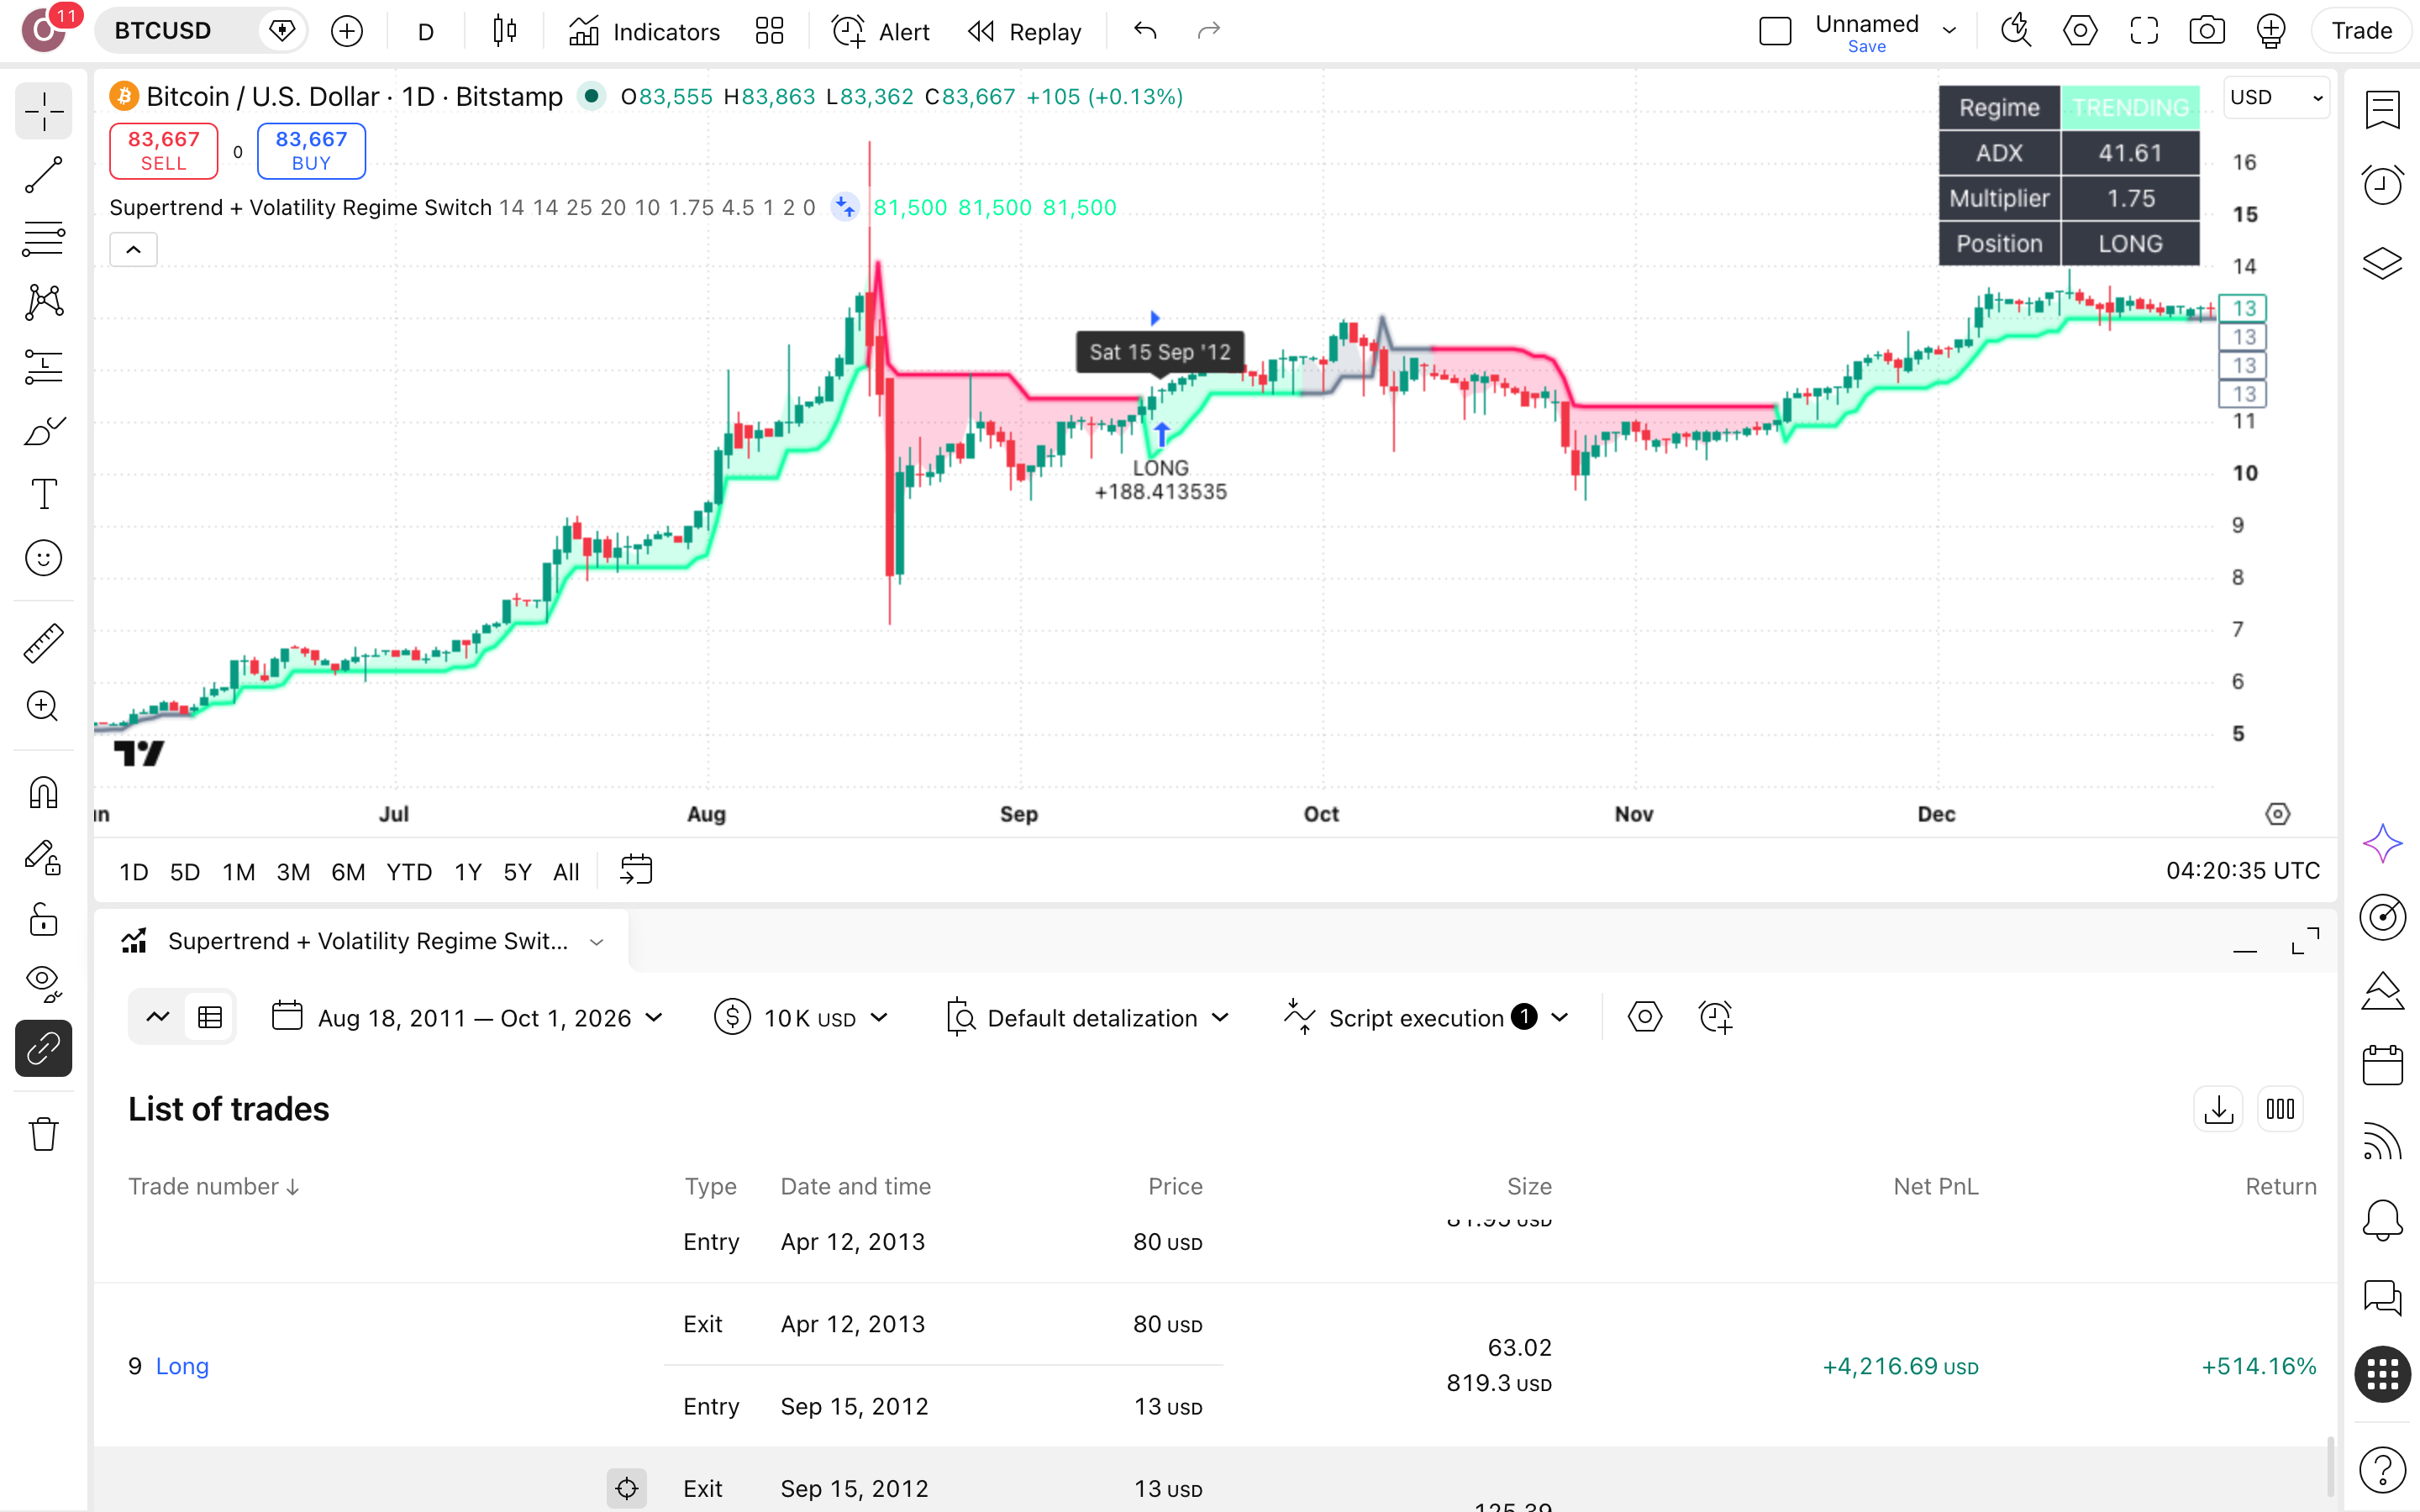Click the Trade button
The width and height of the screenshot is (2420, 1512).
pyautogui.click(x=2361, y=31)
